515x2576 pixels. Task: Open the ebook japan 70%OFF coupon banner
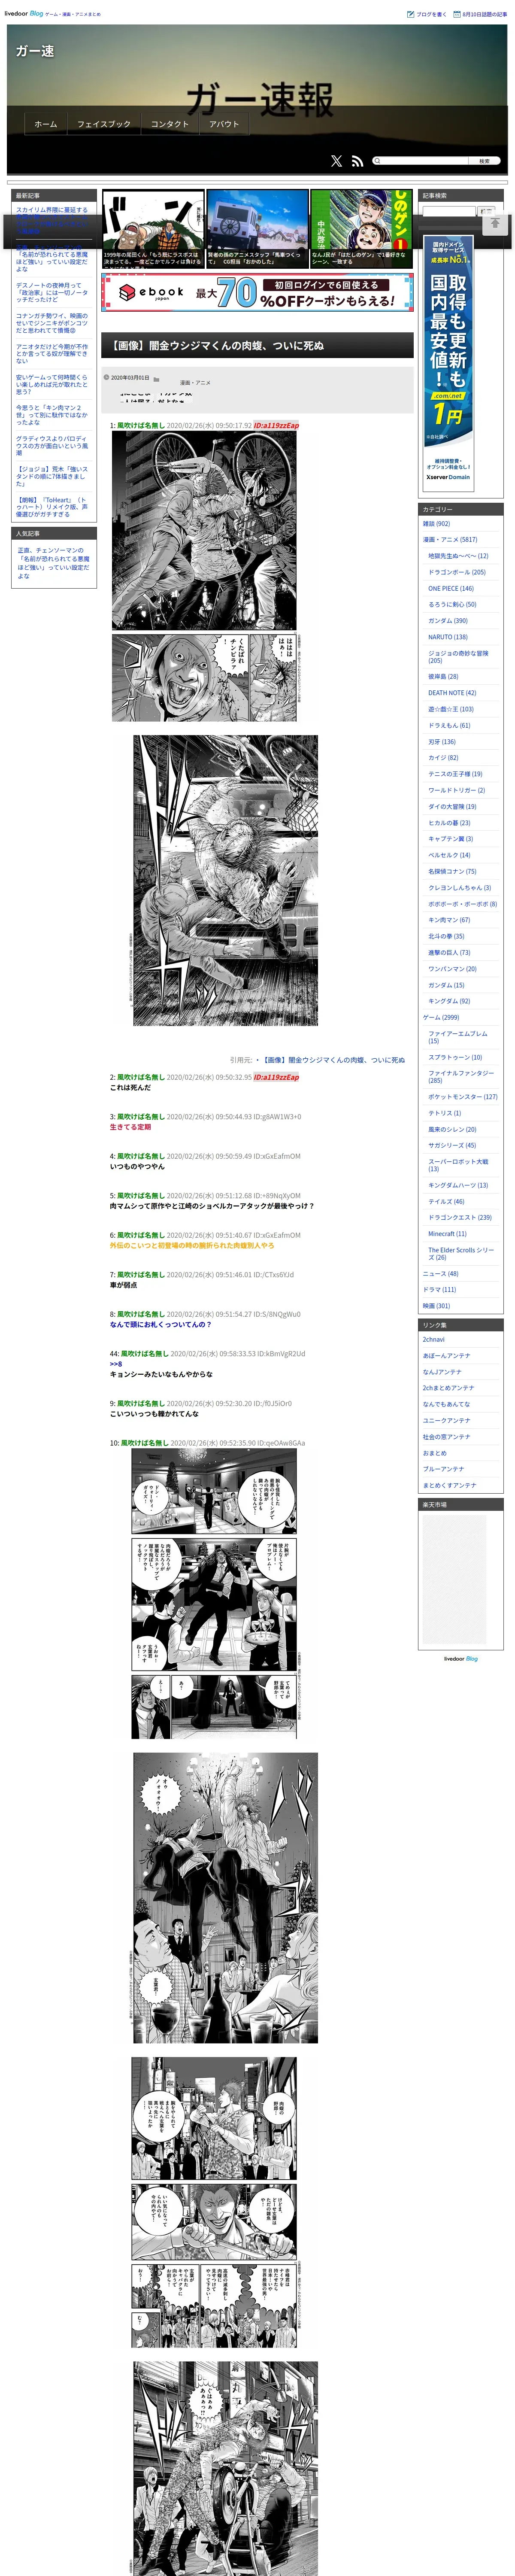click(257, 292)
